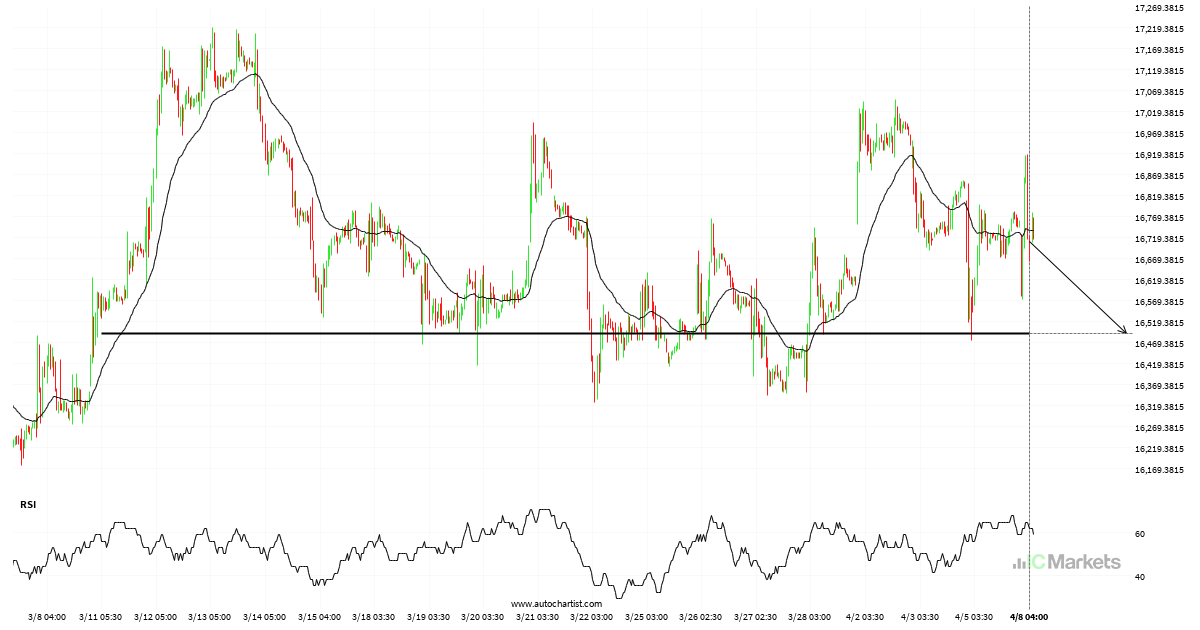Pick the 3/21 03:30 time axis label
1200x630 pixels.
[535, 618]
